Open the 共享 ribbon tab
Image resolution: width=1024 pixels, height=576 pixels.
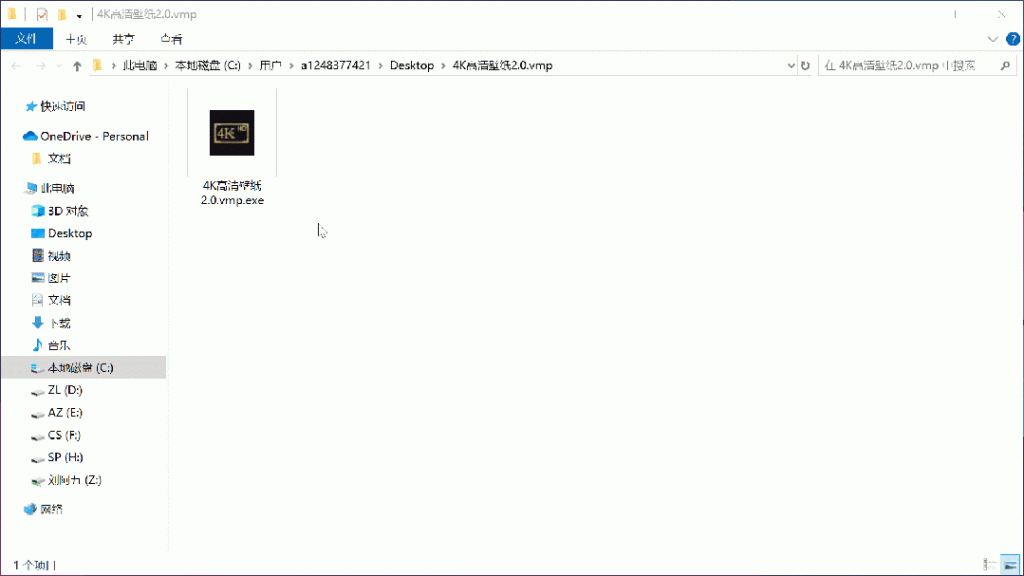coord(123,39)
